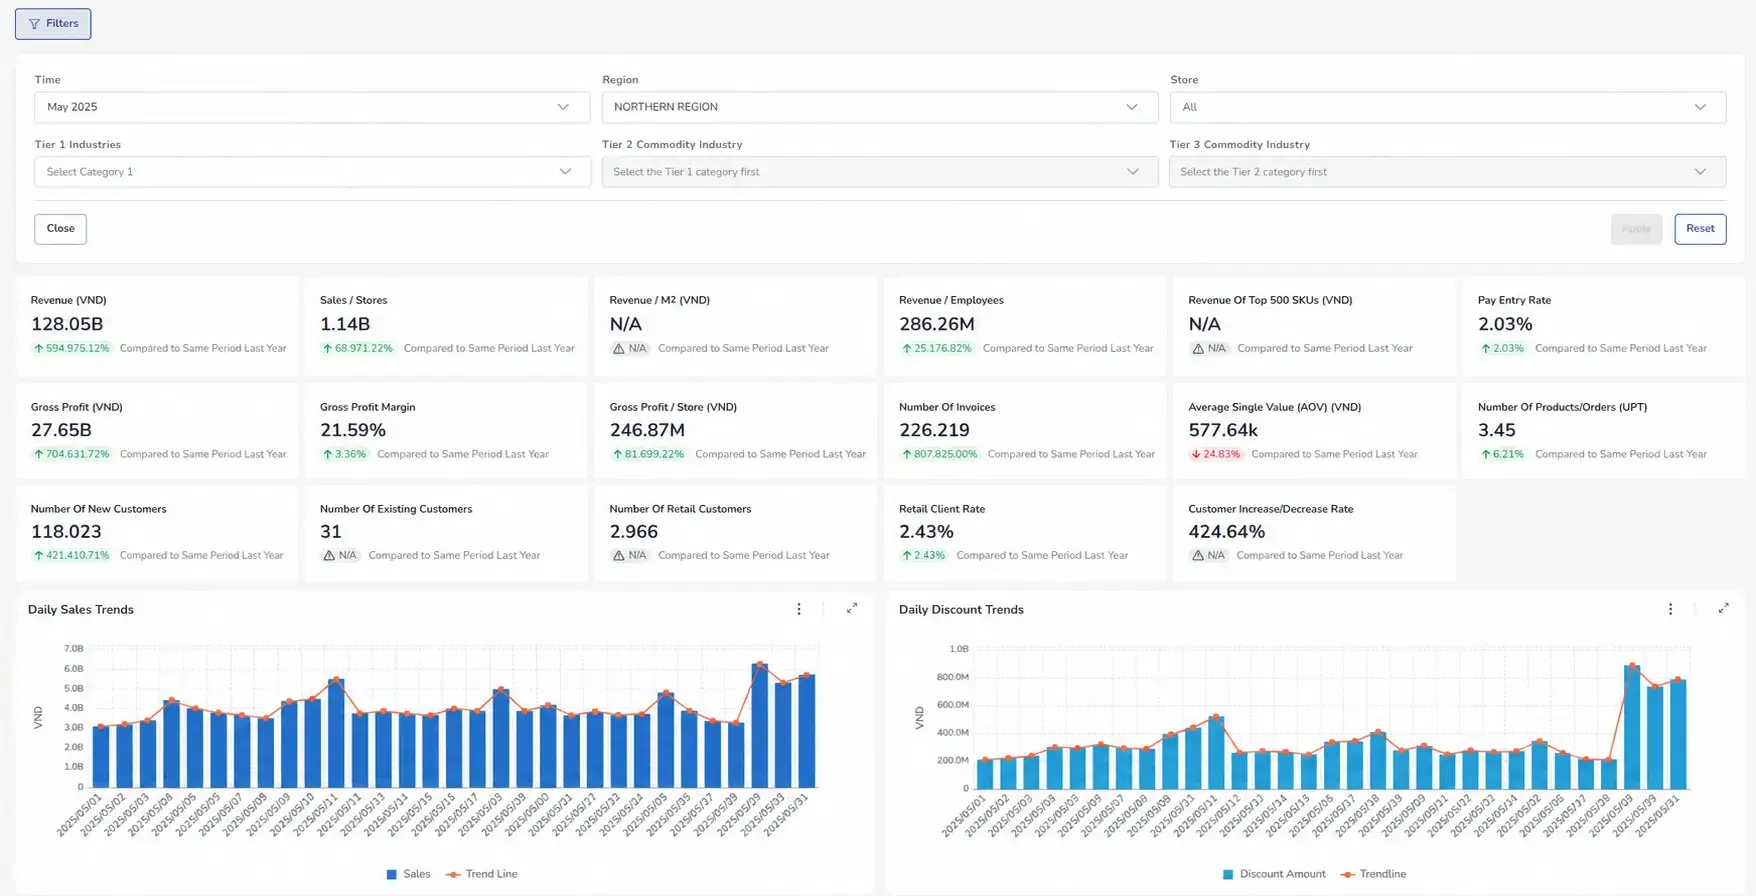
Task: Click the tallest bar in Daily Sales Trends
Action: (x=760, y=726)
